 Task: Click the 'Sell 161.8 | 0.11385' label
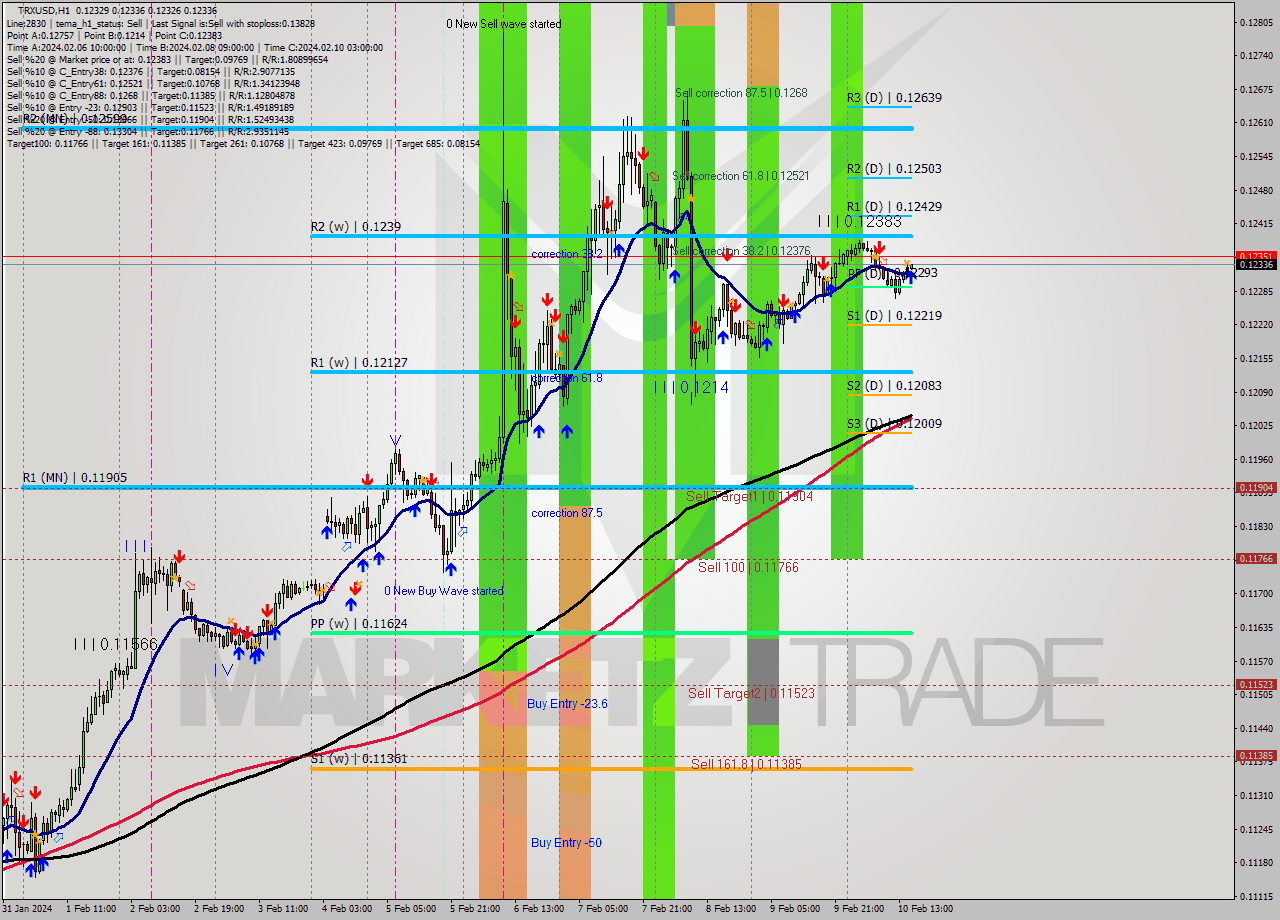[x=746, y=764]
